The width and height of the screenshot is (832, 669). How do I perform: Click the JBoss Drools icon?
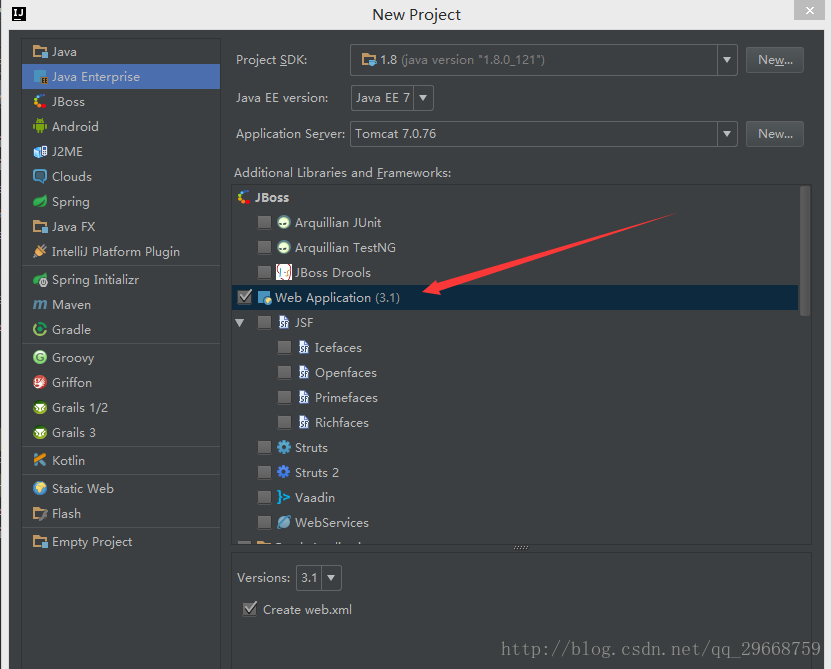[283, 272]
